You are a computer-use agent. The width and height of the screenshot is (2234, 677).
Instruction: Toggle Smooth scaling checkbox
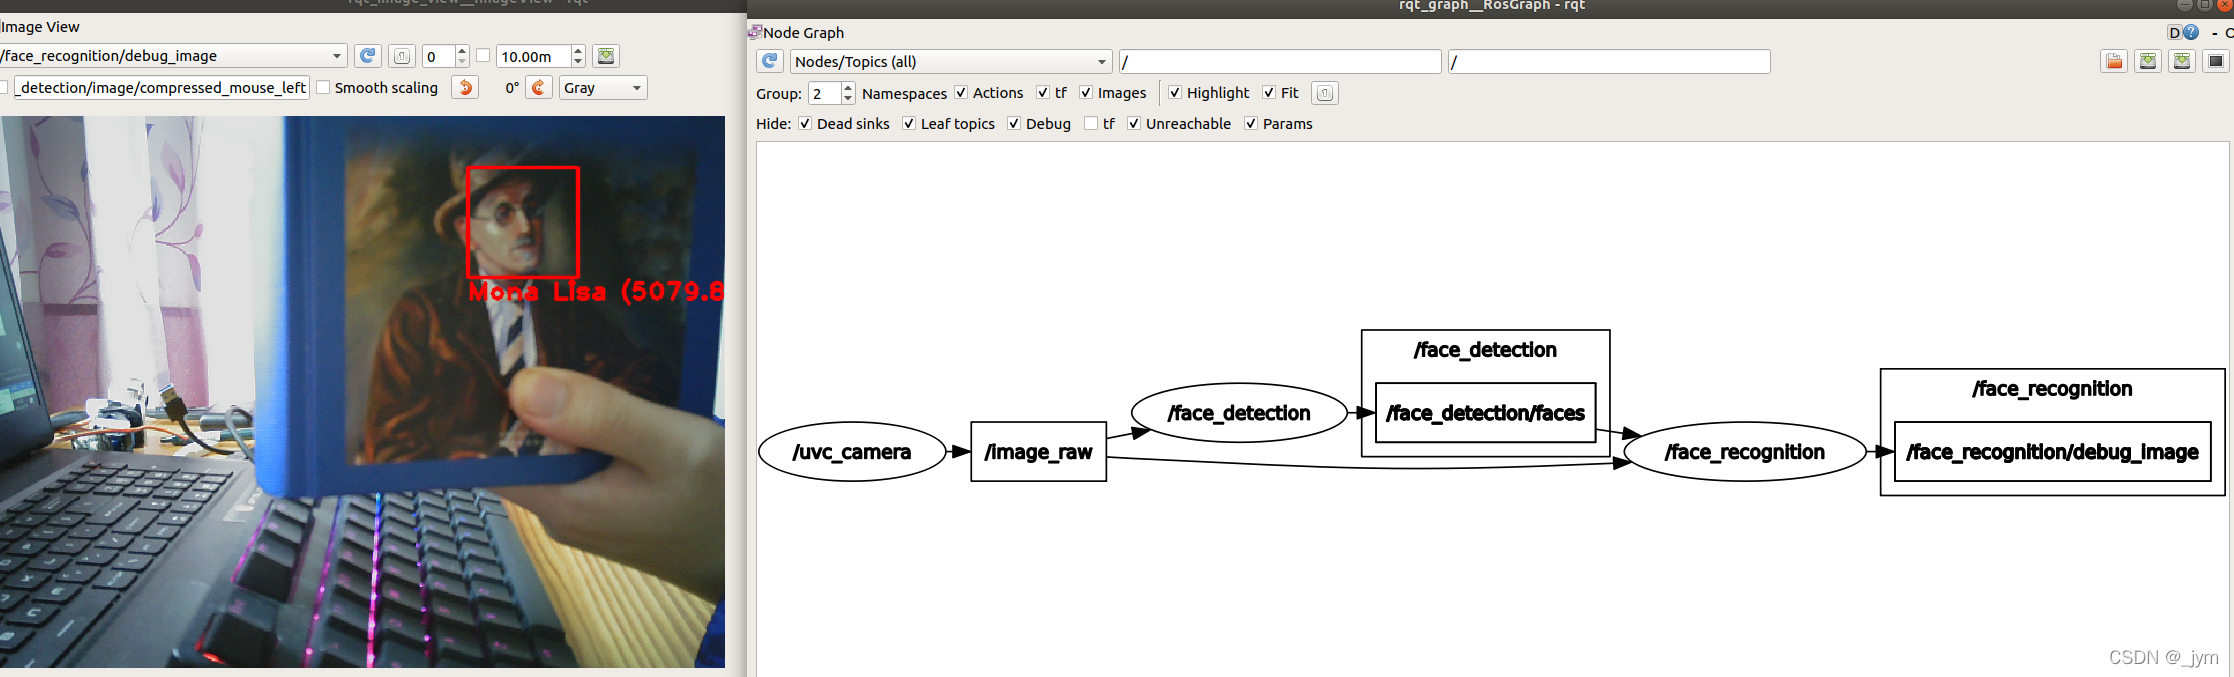[x=323, y=88]
